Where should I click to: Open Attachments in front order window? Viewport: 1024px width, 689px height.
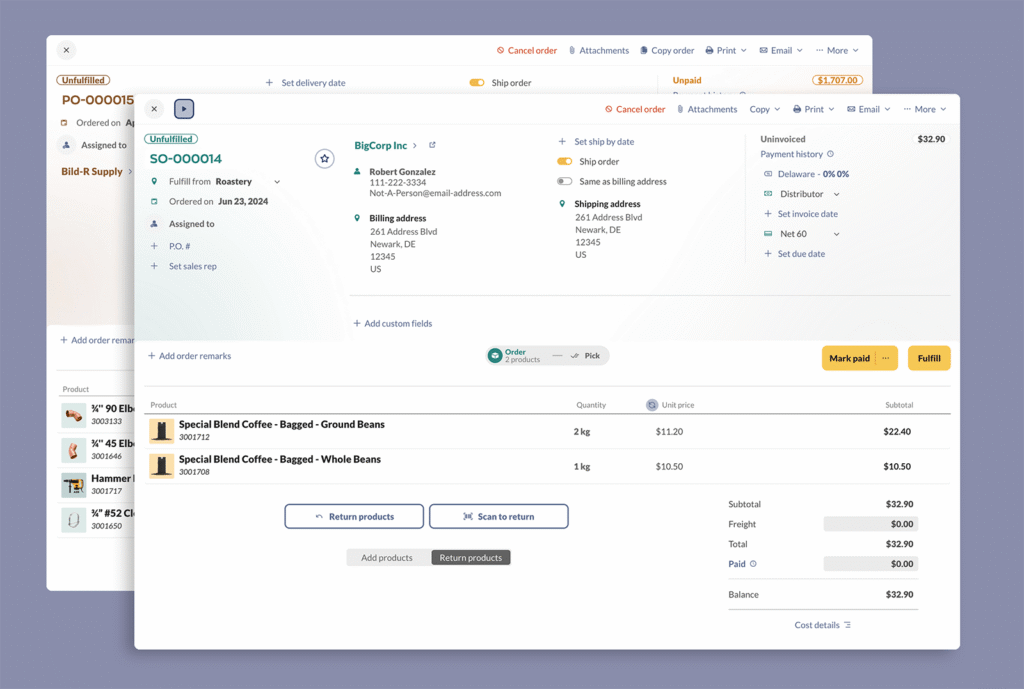click(706, 109)
